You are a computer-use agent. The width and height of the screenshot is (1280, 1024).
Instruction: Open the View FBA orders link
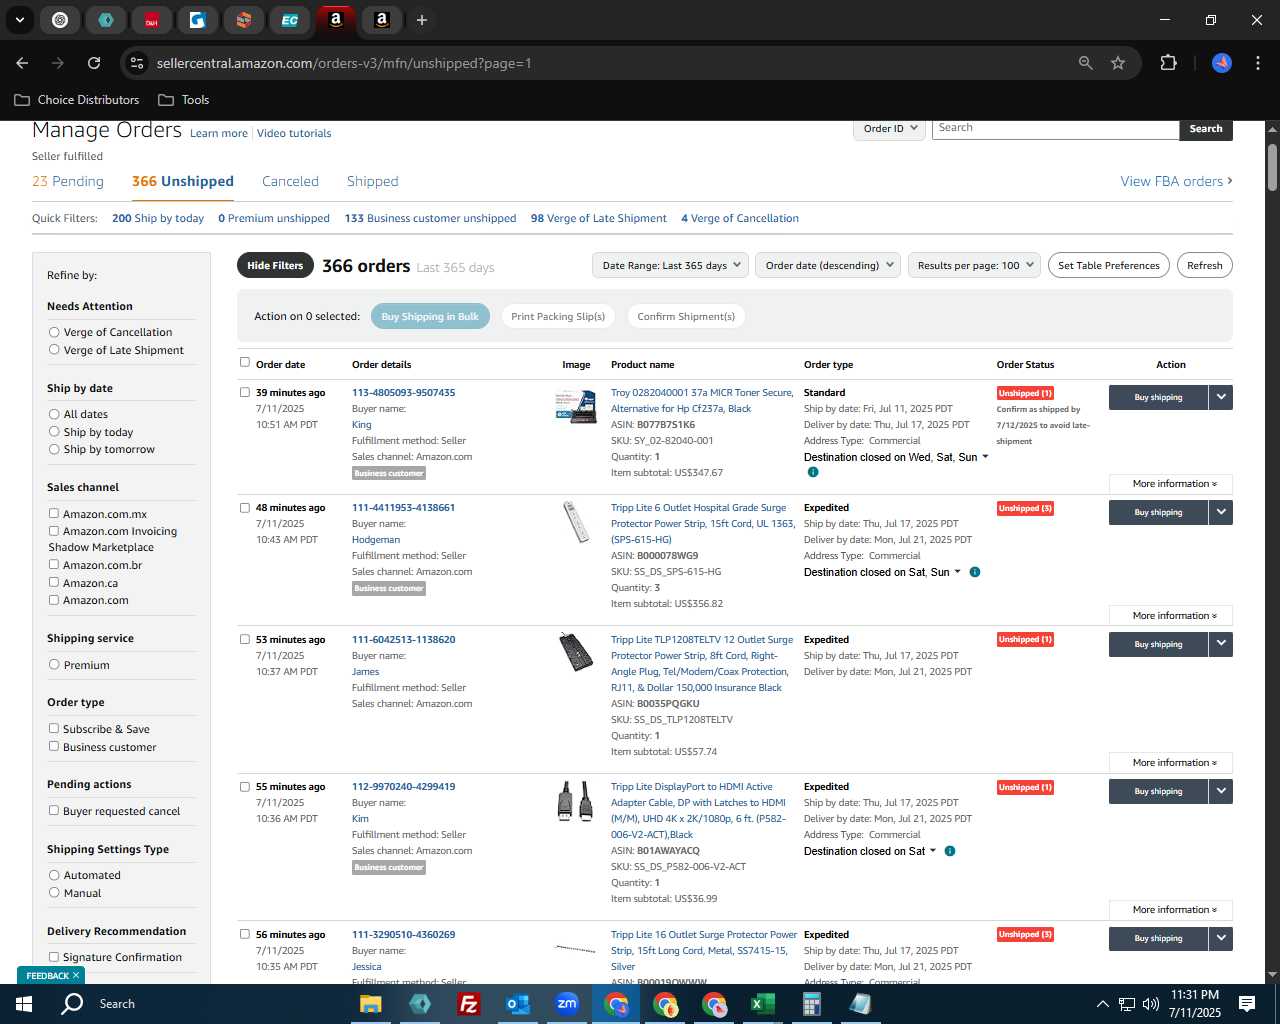click(x=1176, y=181)
